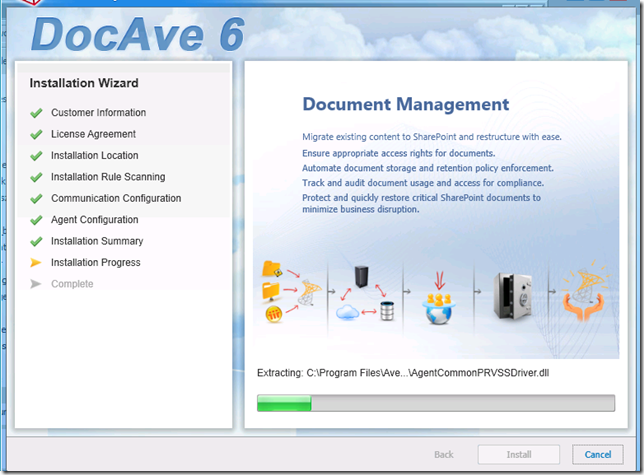Click green checkmark beside Agent Configuration

coord(36,220)
